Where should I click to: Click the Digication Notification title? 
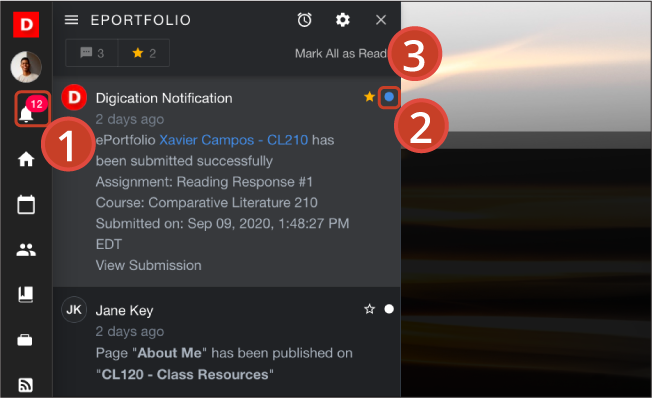[164, 98]
